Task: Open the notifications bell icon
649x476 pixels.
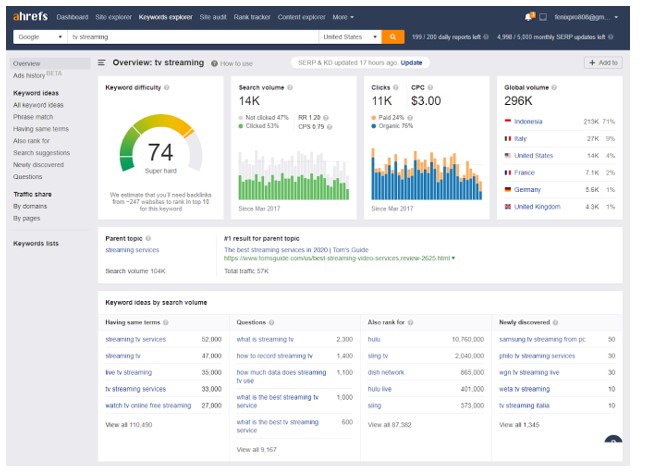Action: click(529, 17)
